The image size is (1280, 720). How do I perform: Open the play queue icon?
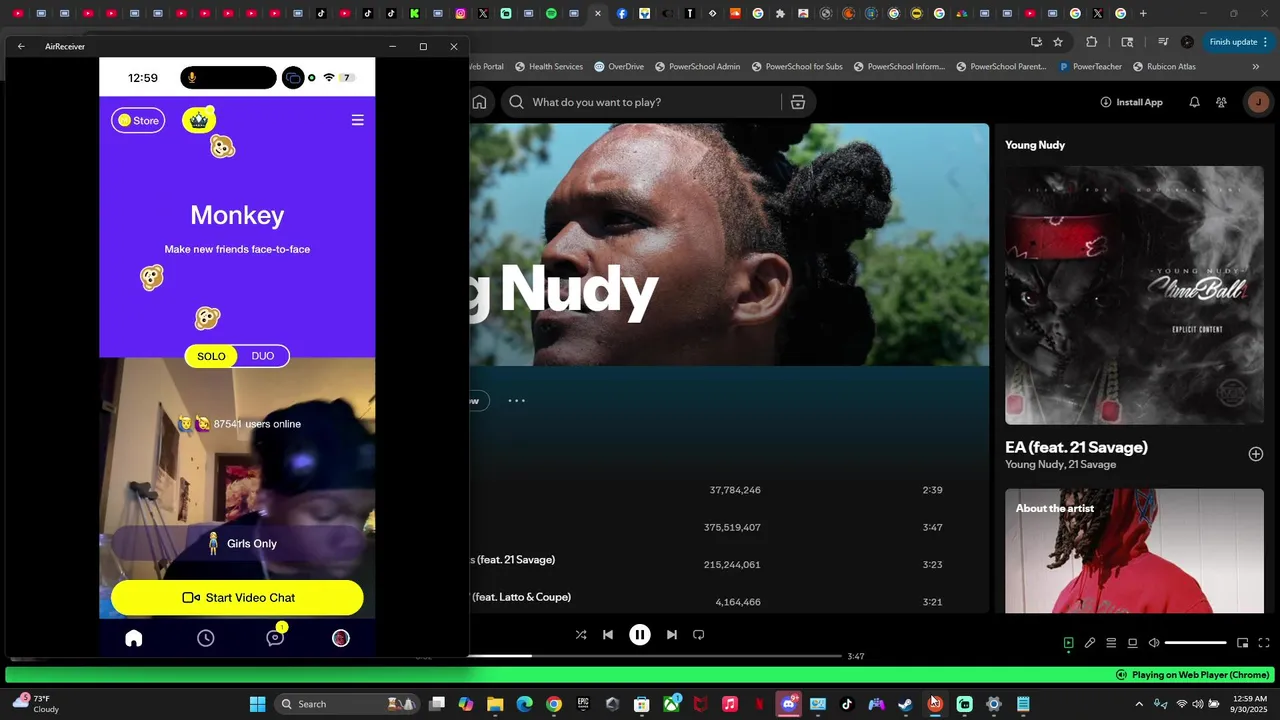coord(1111,643)
